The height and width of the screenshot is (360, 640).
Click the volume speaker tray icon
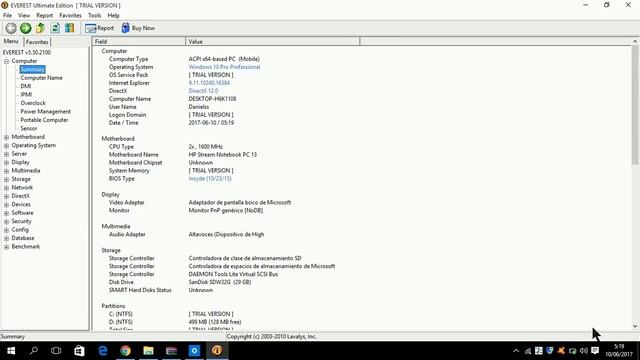pyautogui.click(x=584, y=351)
